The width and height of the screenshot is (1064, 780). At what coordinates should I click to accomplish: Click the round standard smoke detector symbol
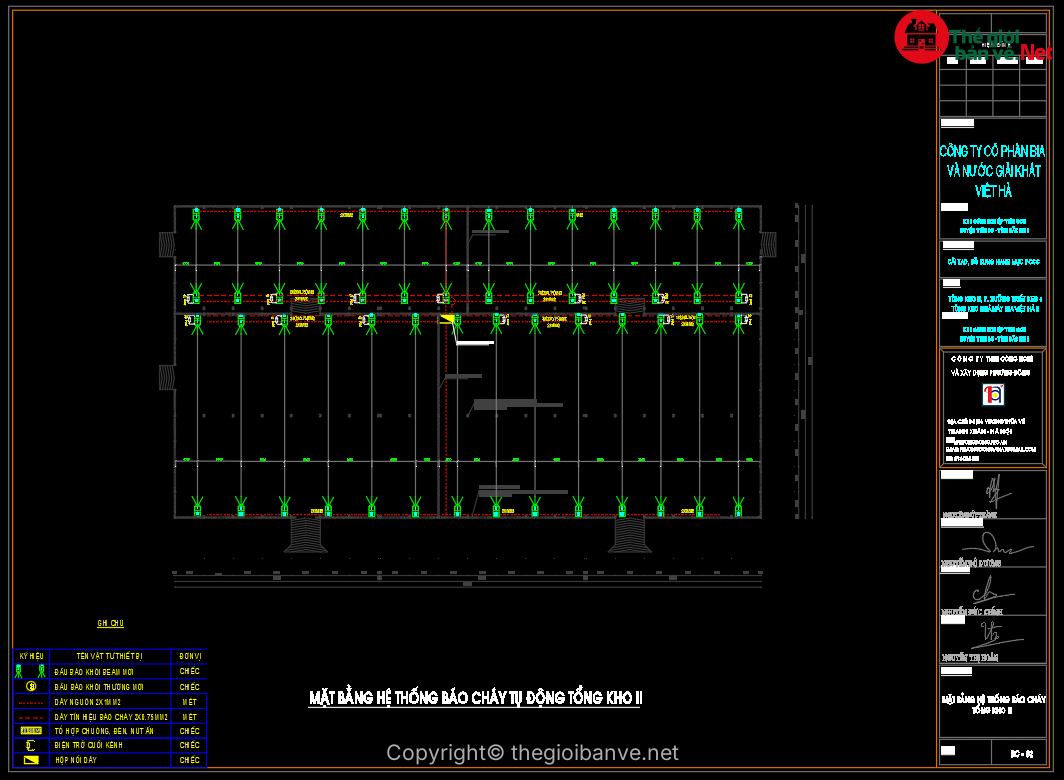(30, 687)
